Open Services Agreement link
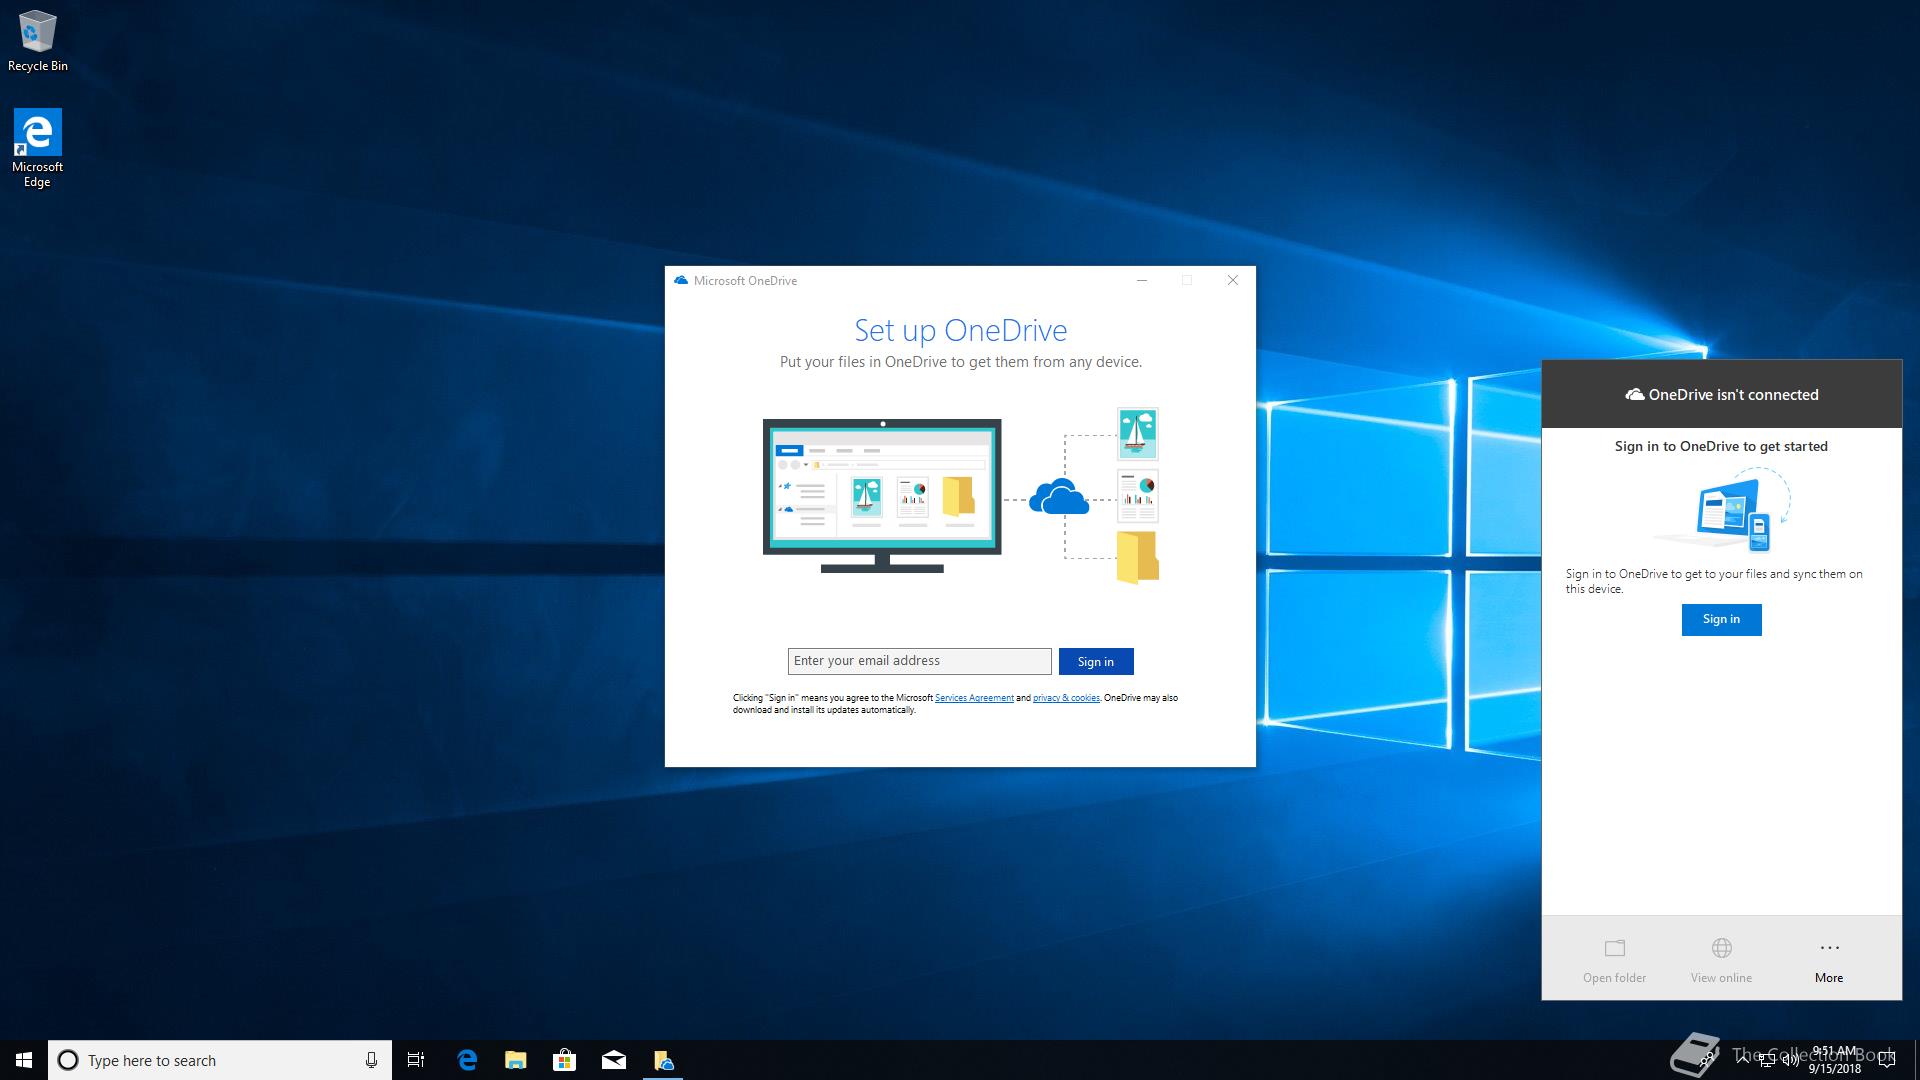 [974, 698]
